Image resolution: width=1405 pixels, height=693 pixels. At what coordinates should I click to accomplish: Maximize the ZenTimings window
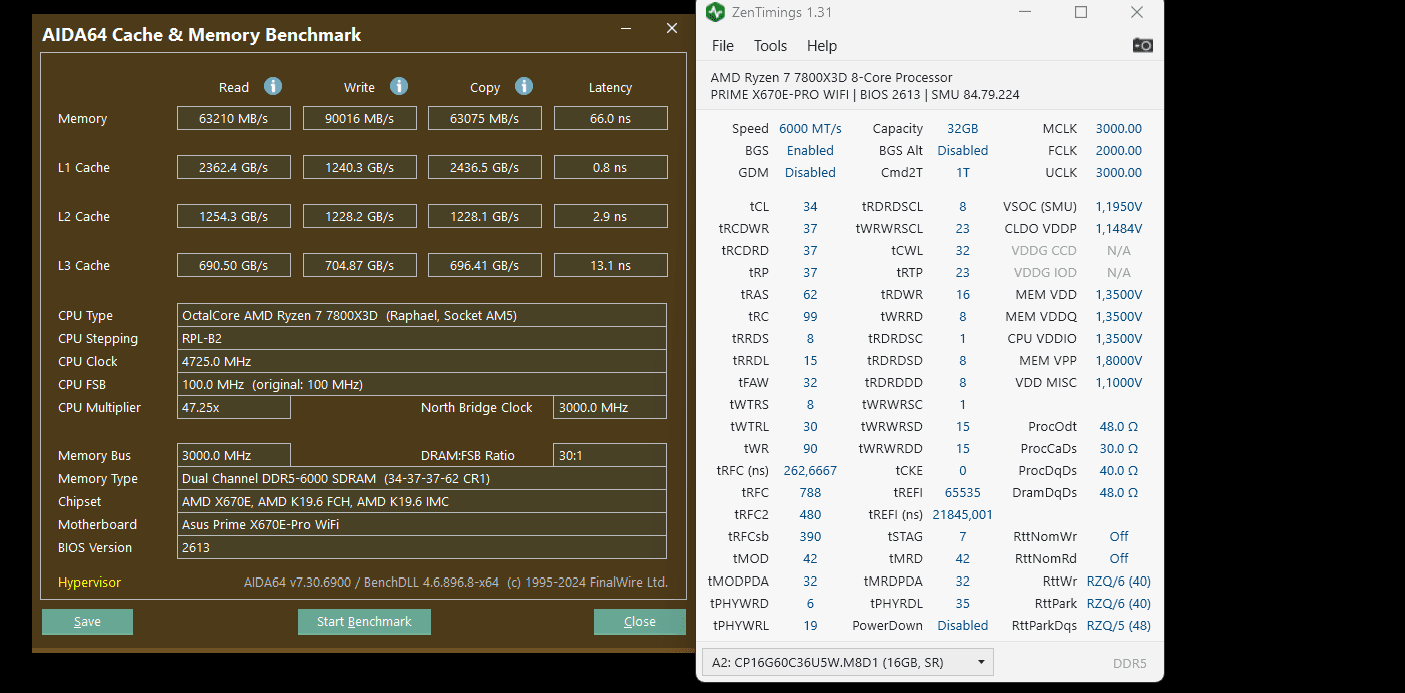click(x=1081, y=12)
